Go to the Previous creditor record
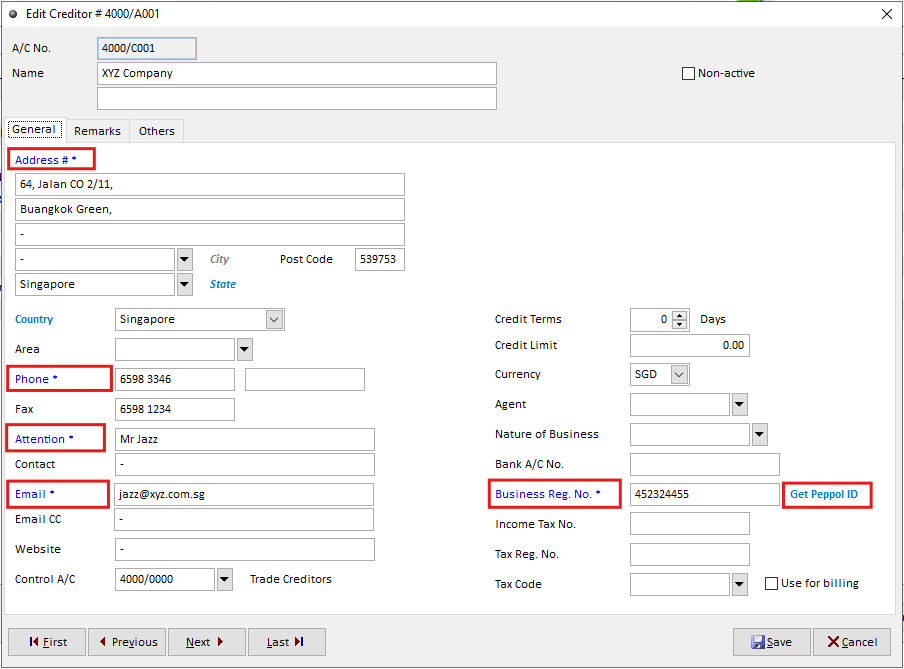The image size is (904, 669). (x=127, y=642)
